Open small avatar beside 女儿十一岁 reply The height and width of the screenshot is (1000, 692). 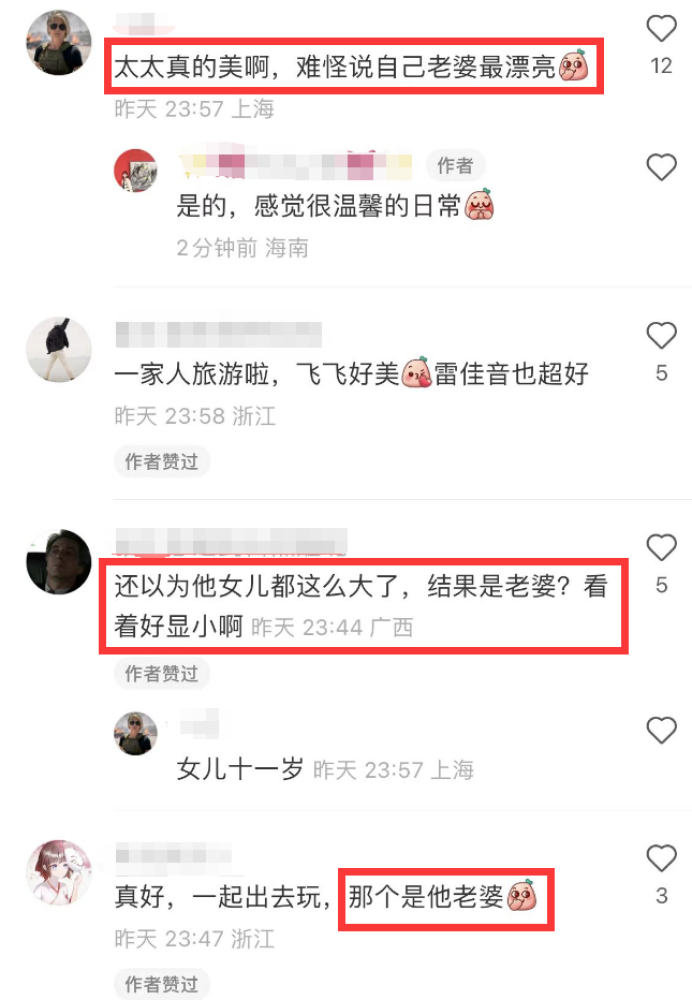(x=135, y=733)
